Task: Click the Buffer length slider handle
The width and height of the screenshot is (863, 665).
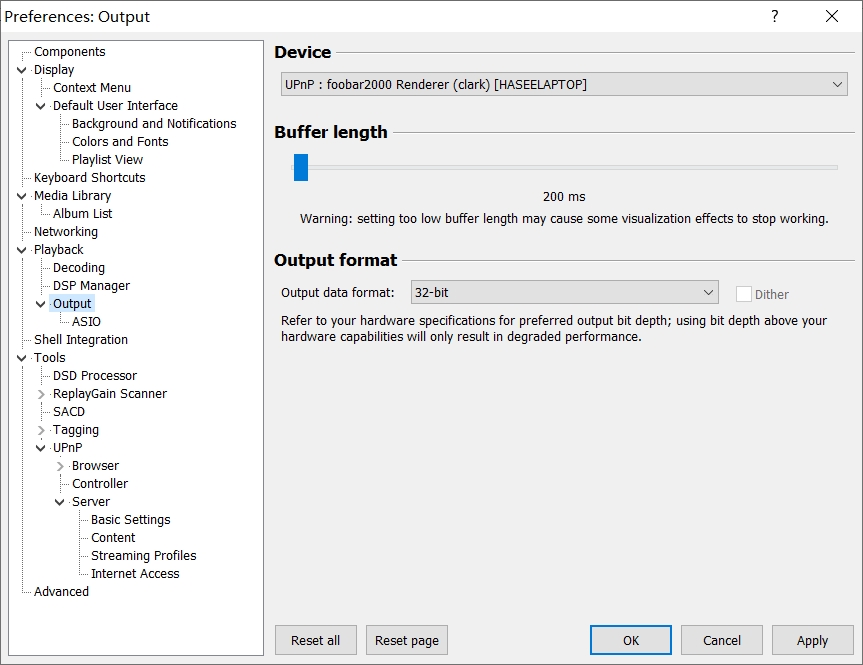Action: point(301,167)
